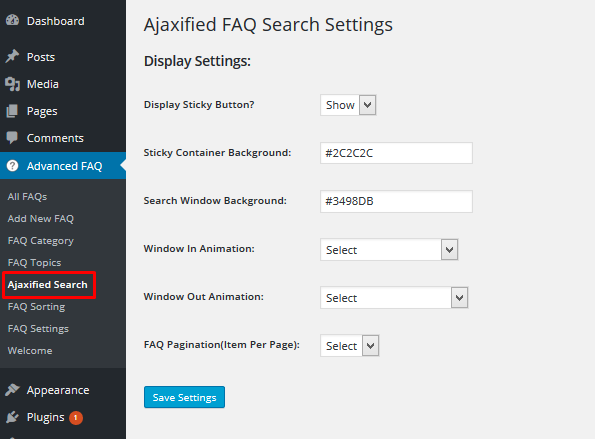Click the Save Settings button
This screenshot has height=439, width=595.
(x=184, y=397)
